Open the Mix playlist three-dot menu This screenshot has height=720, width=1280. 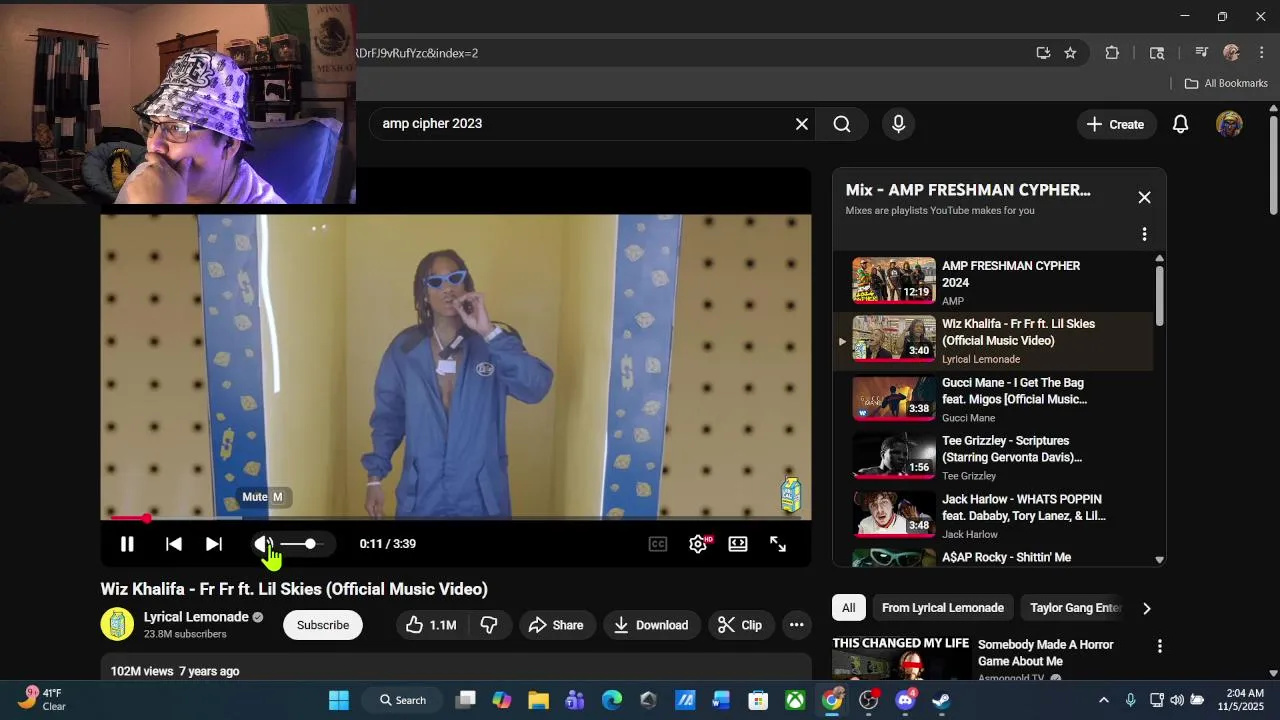[x=1144, y=234]
